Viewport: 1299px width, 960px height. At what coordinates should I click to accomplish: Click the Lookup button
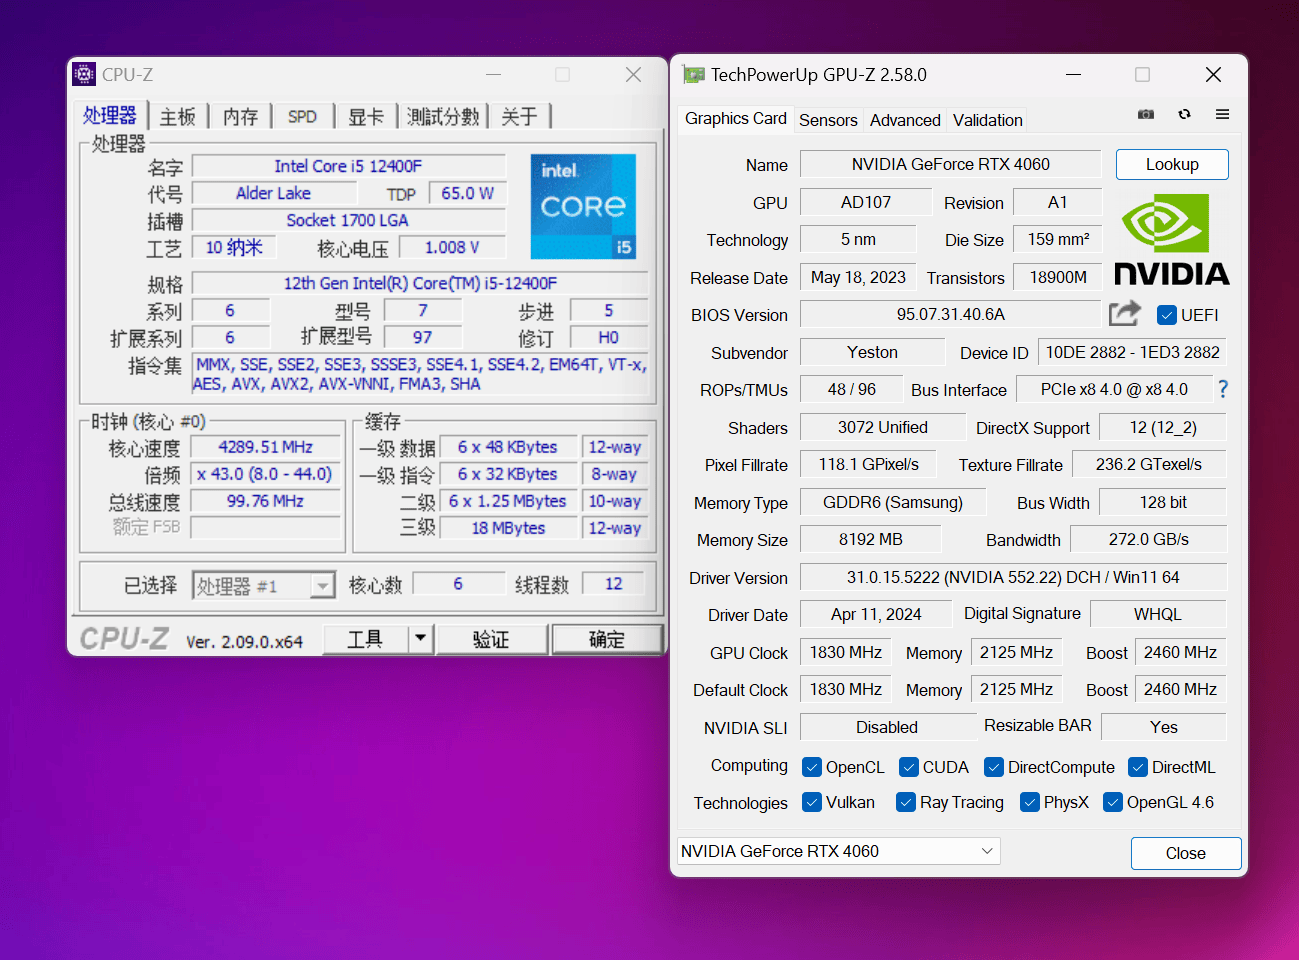(x=1172, y=164)
